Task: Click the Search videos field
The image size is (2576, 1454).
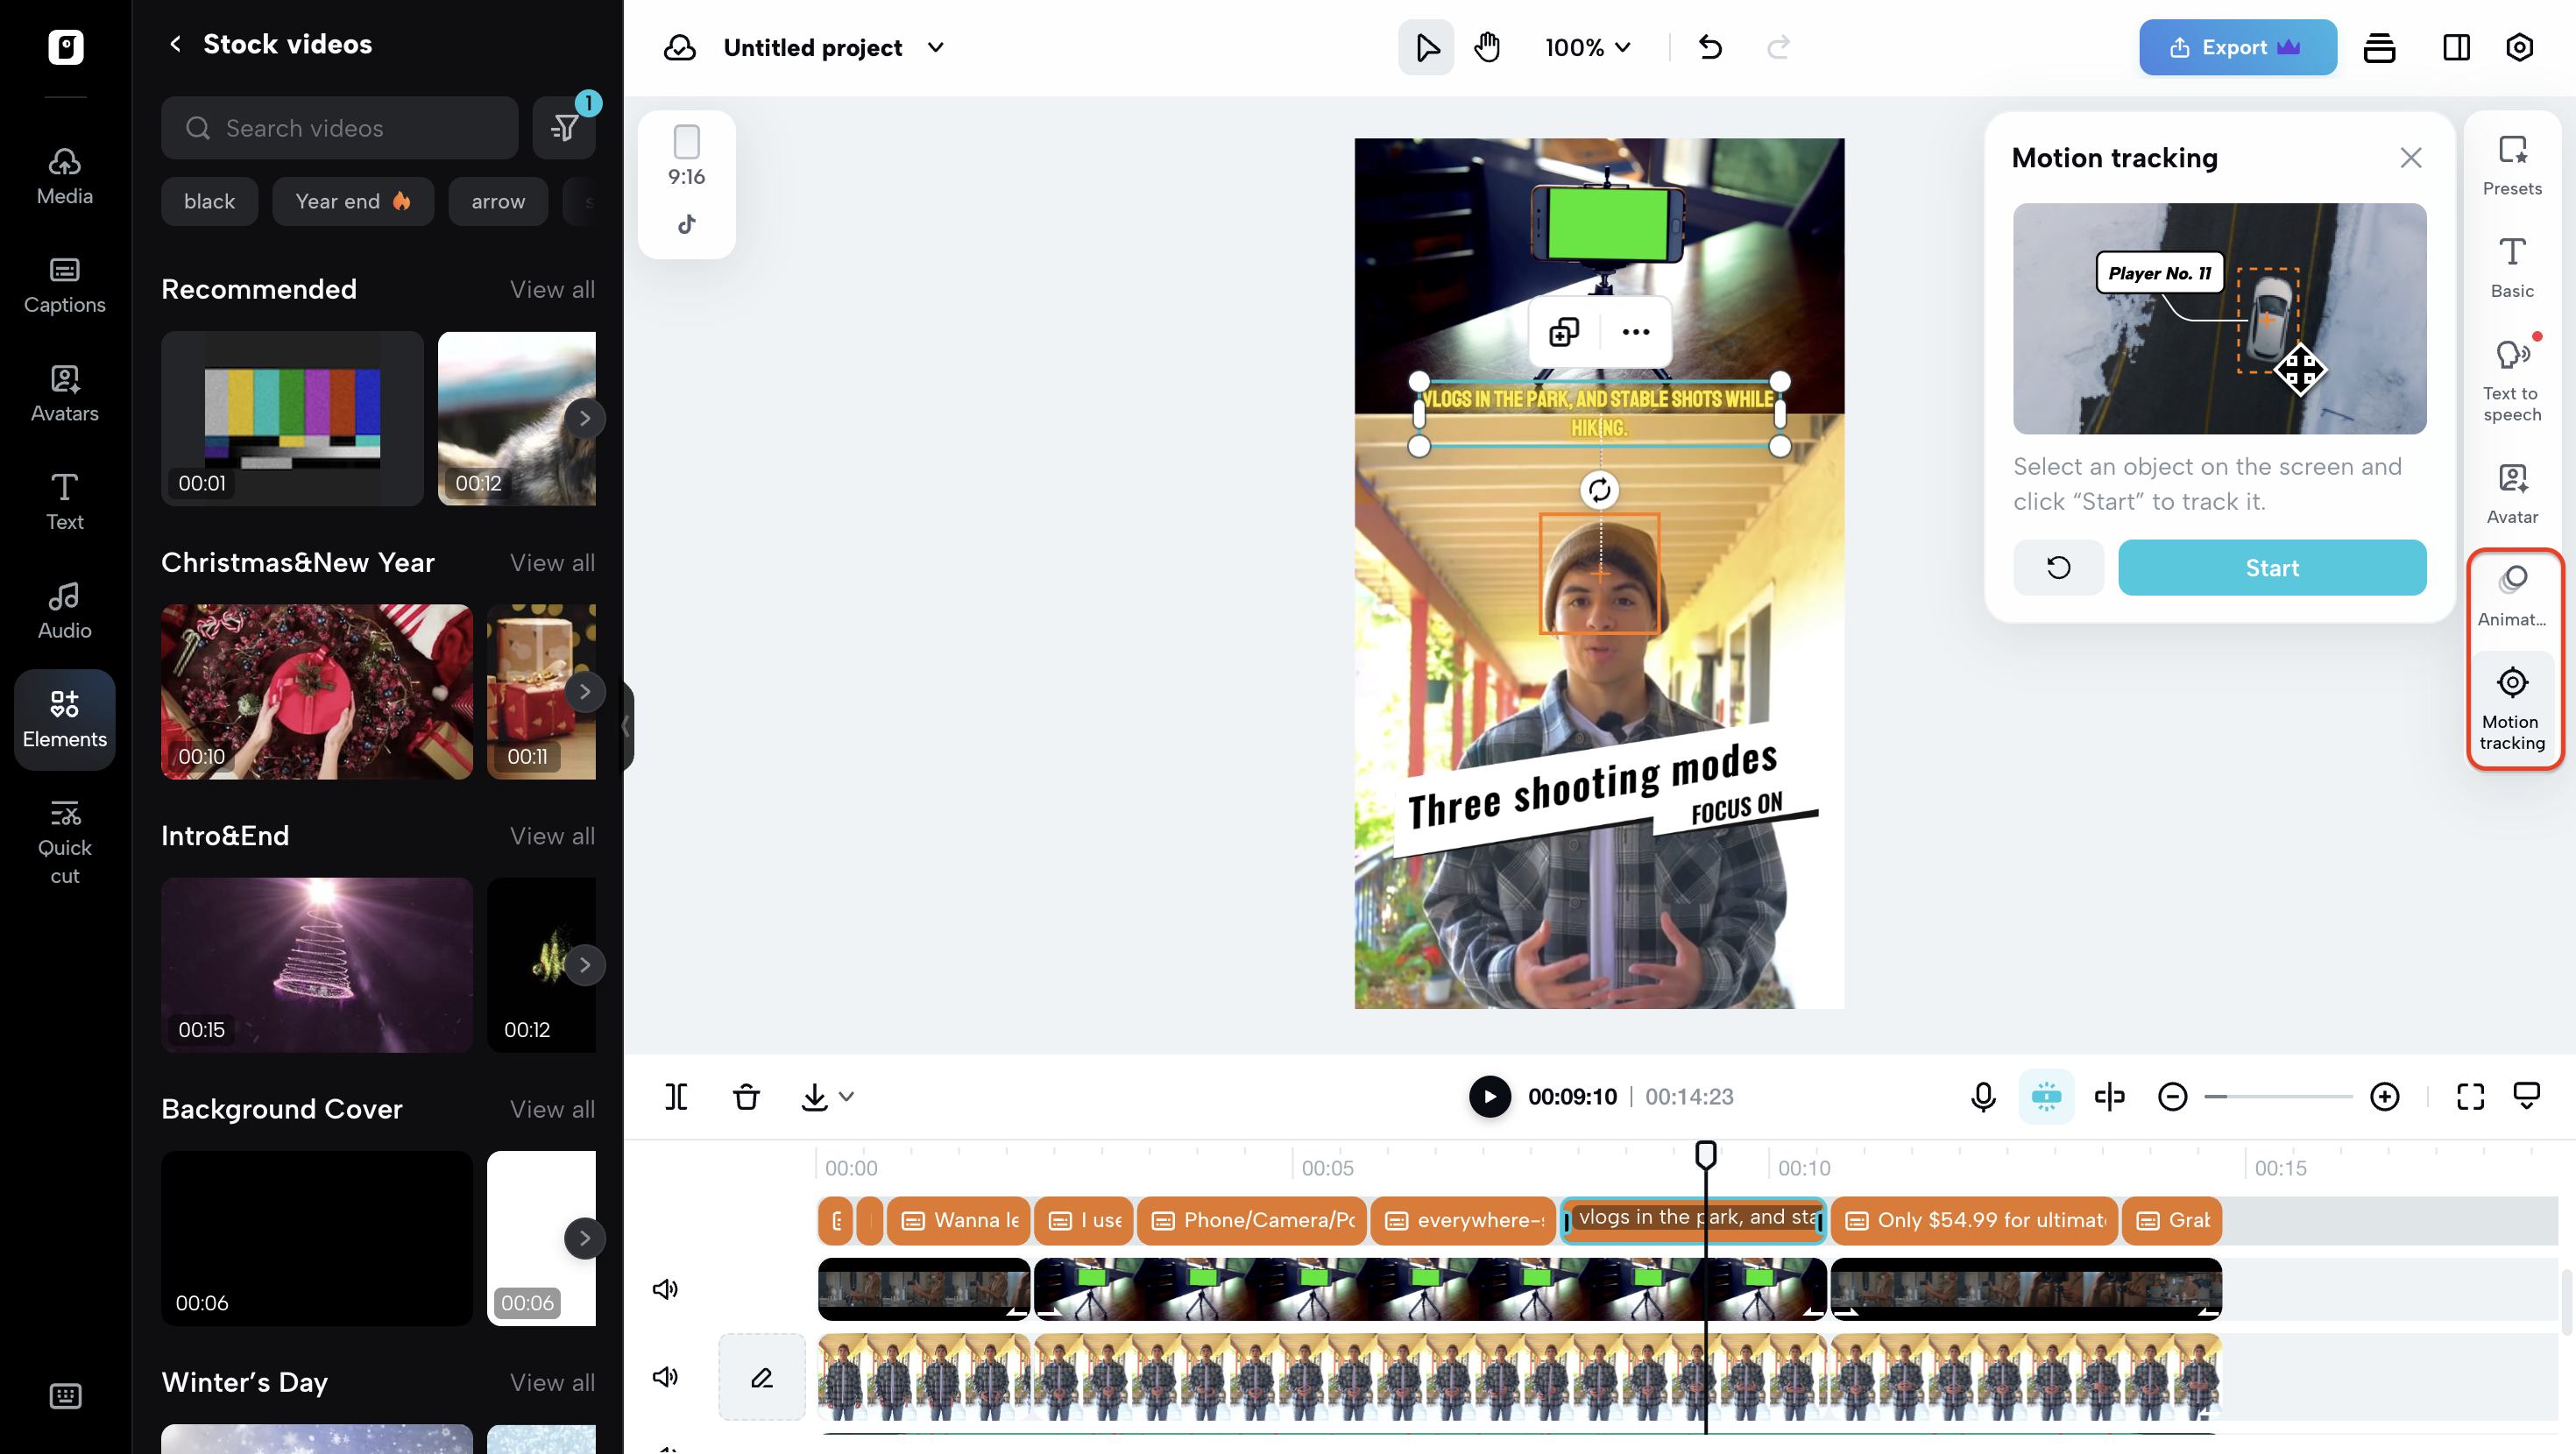Action: [340, 127]
